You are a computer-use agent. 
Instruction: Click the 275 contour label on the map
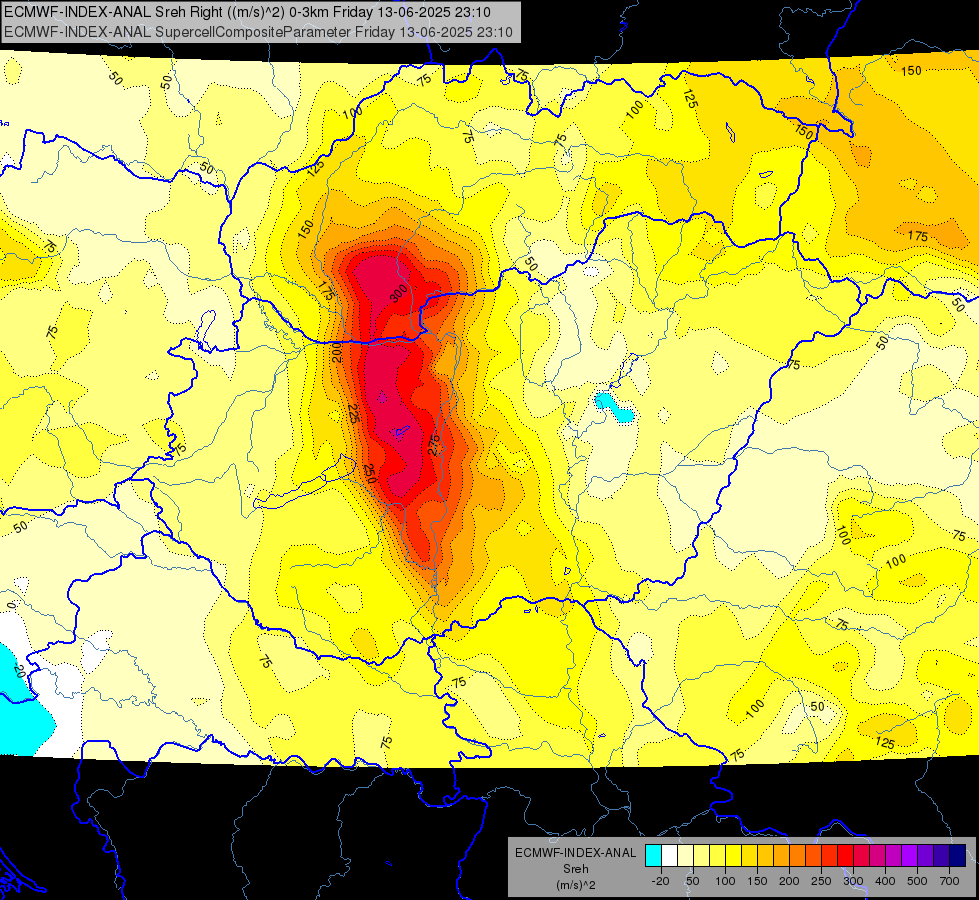click(435, 445)
